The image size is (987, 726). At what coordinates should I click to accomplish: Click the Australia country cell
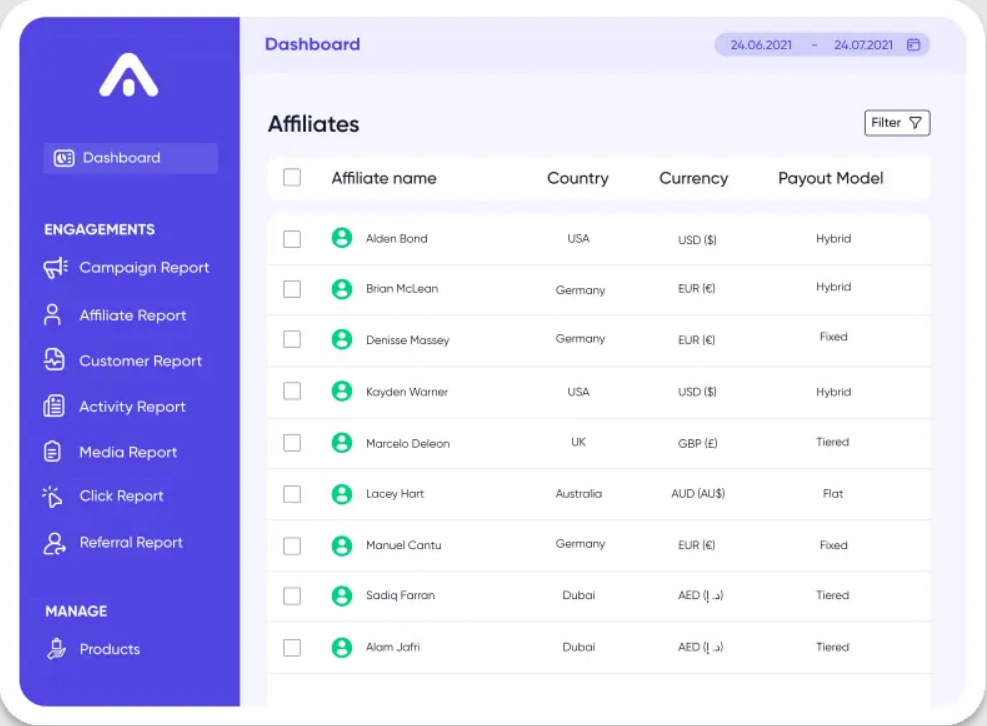coord(578,494)
